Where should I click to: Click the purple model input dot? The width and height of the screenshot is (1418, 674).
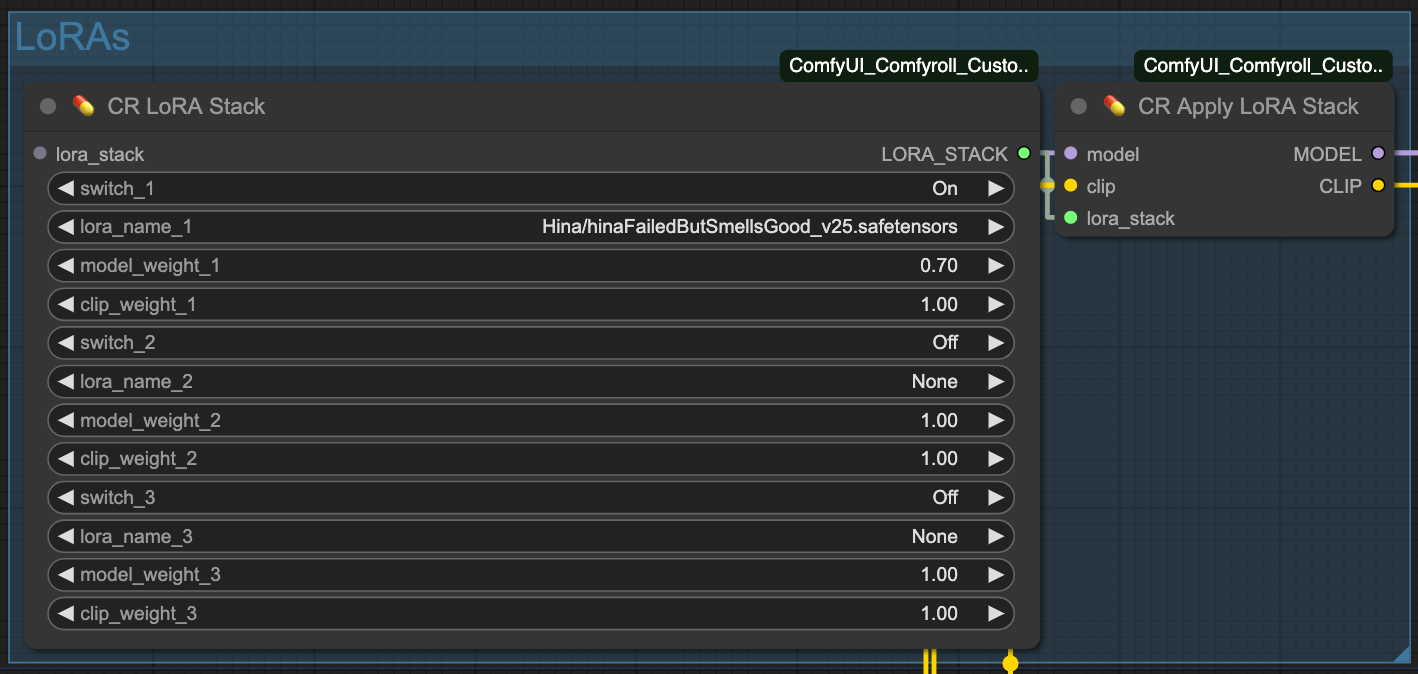pyautogui.click(x=1071, y=153)
